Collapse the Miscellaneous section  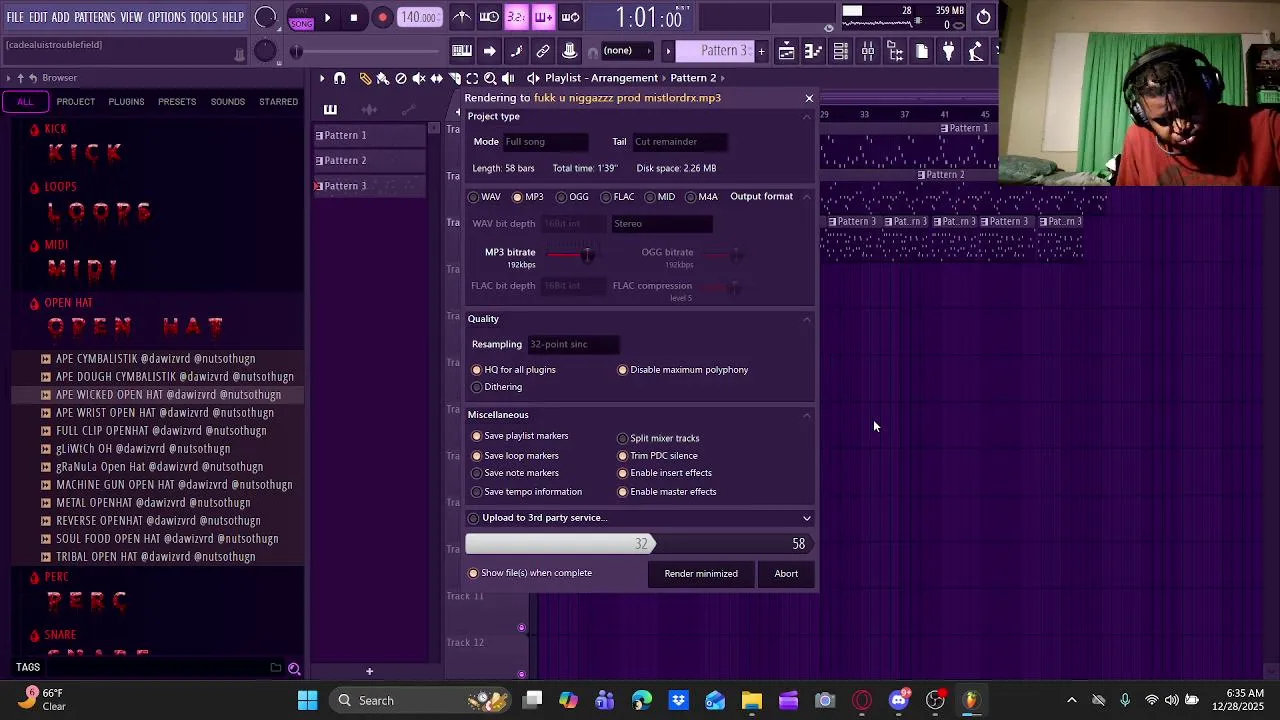[807, 415]
